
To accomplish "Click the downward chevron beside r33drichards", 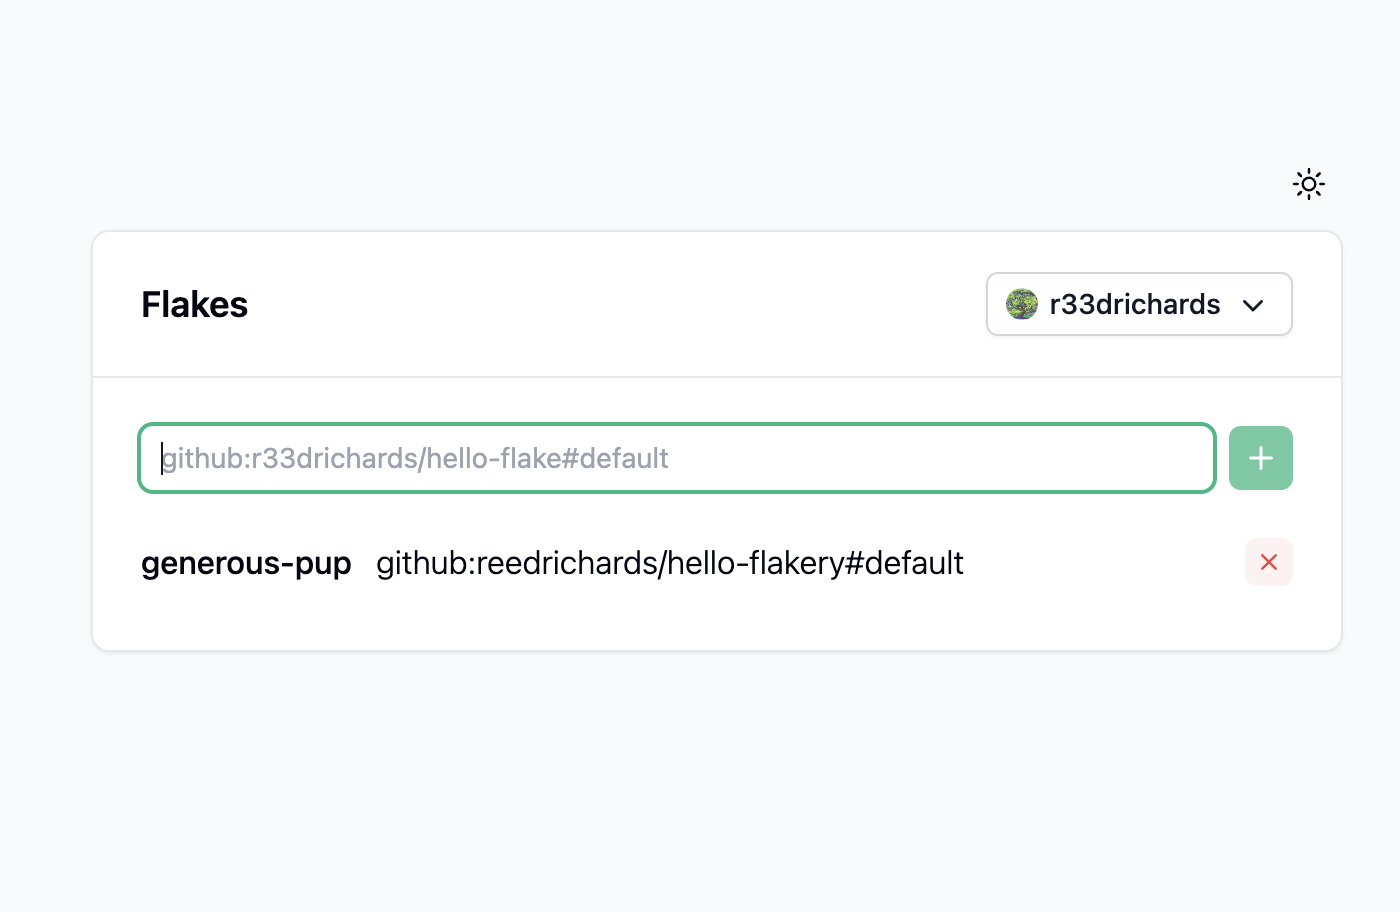I will [1253, 305].
